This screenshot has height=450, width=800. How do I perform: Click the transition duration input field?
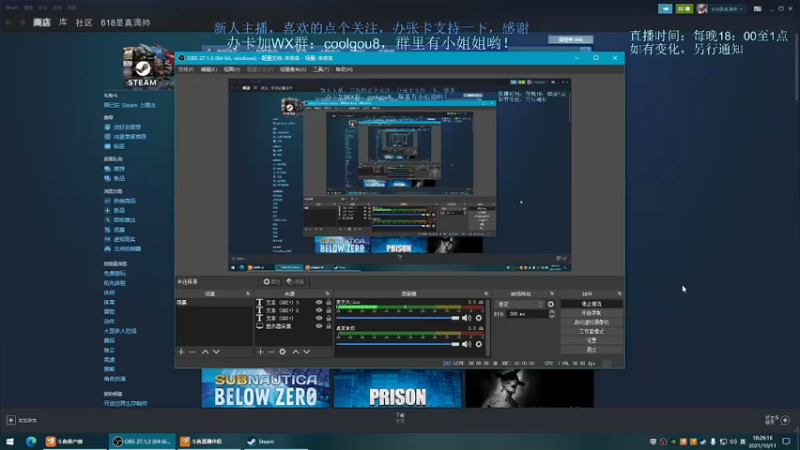click(528, 314)
